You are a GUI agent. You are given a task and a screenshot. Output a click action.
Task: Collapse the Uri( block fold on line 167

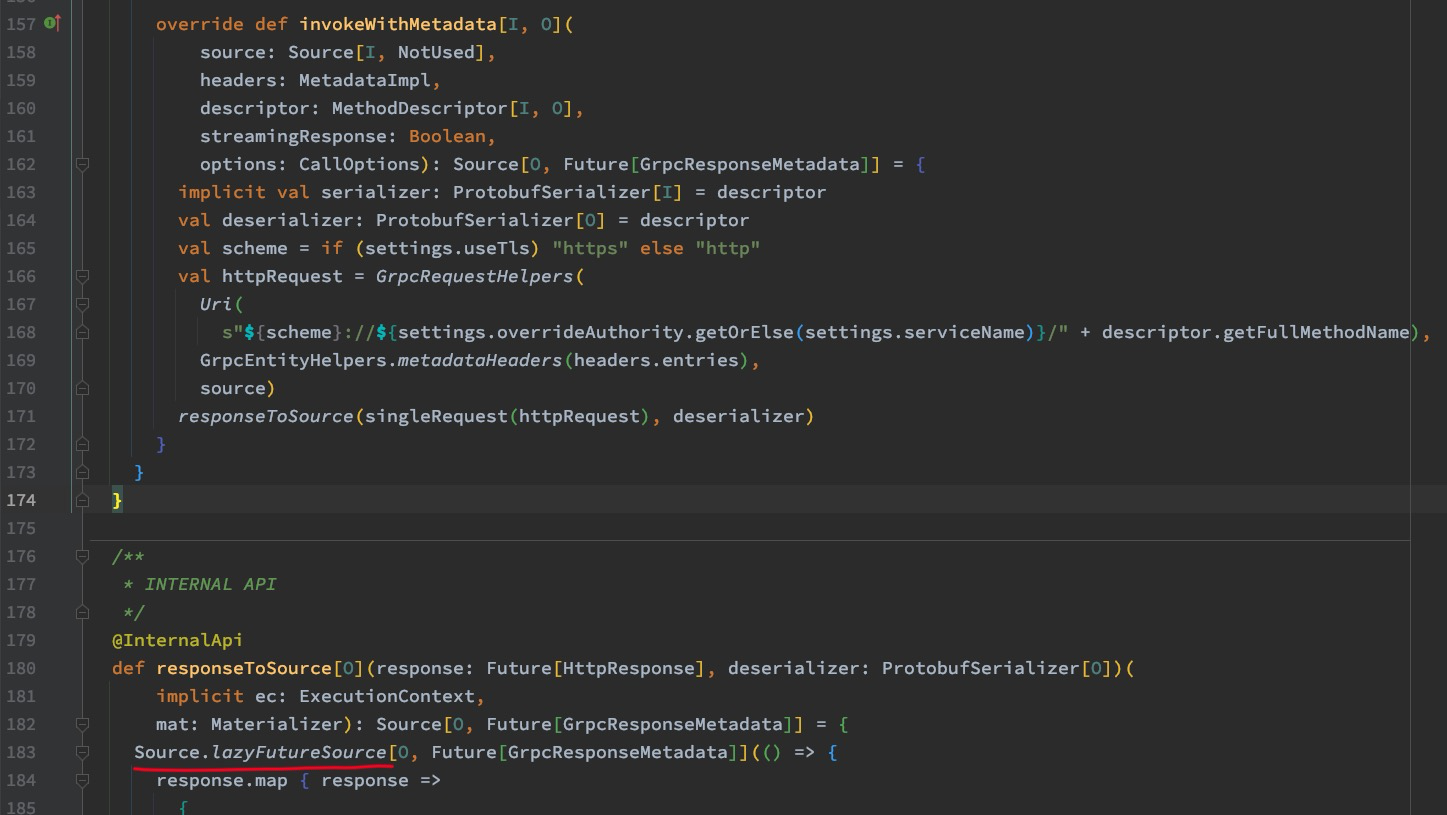[83, 304]
